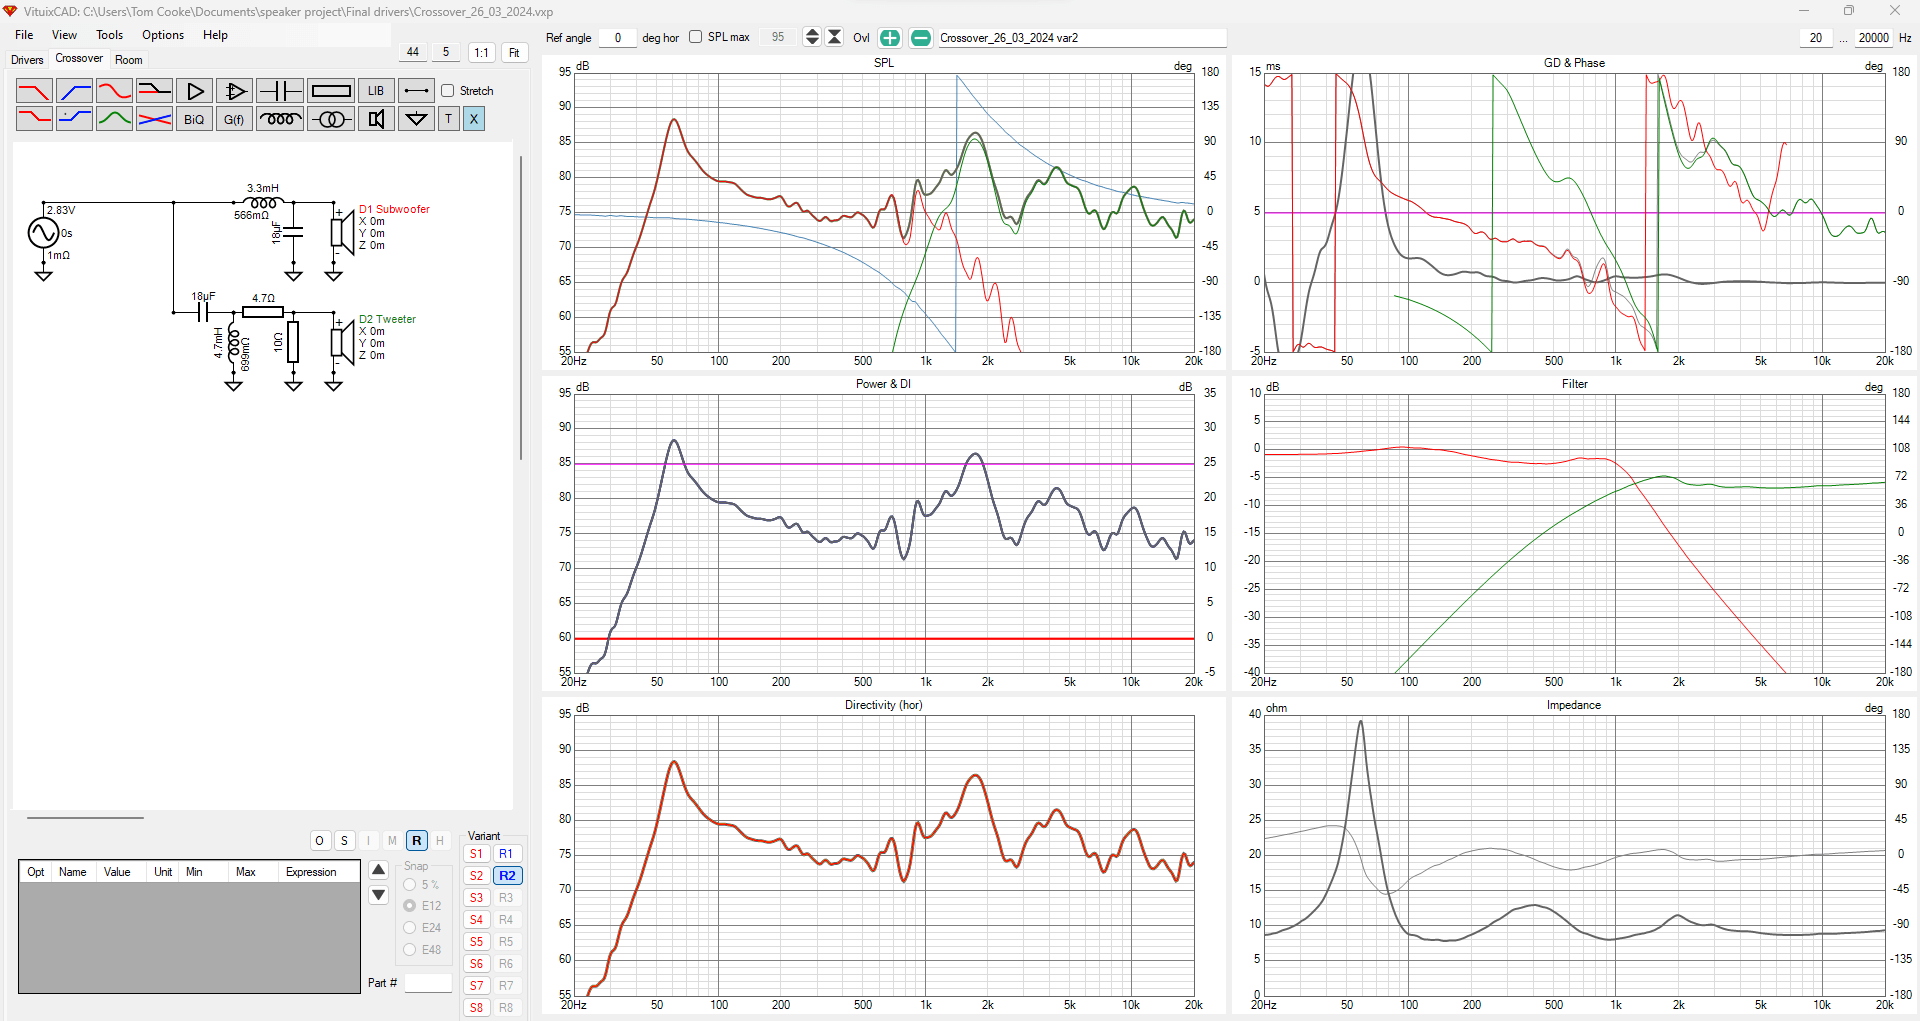The height and width of the screenshot is (1021, 1920).
Task: Add a blue high-pass filter block
Action: point(74,91)
